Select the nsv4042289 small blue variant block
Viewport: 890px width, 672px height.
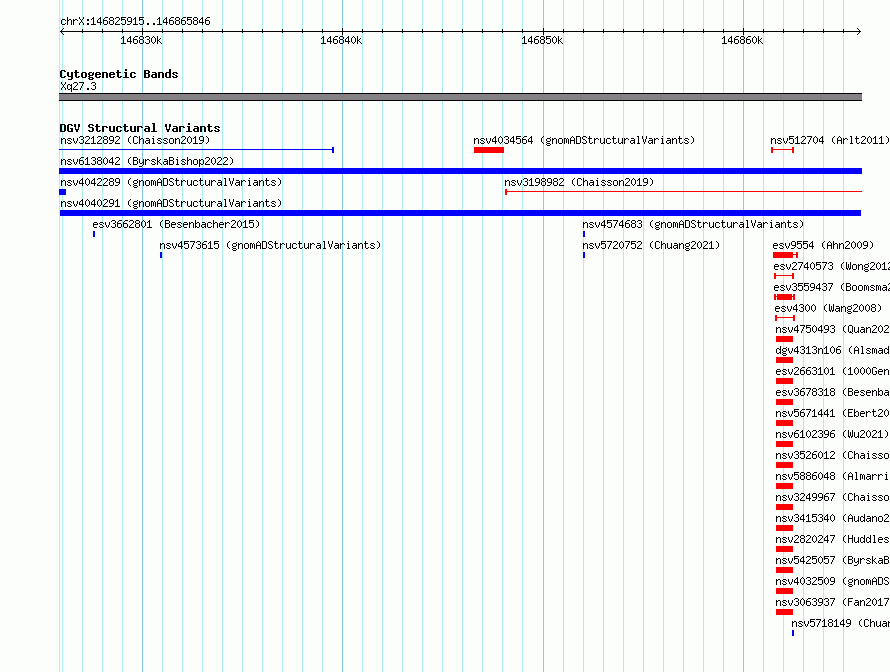(x=62, y=192)
